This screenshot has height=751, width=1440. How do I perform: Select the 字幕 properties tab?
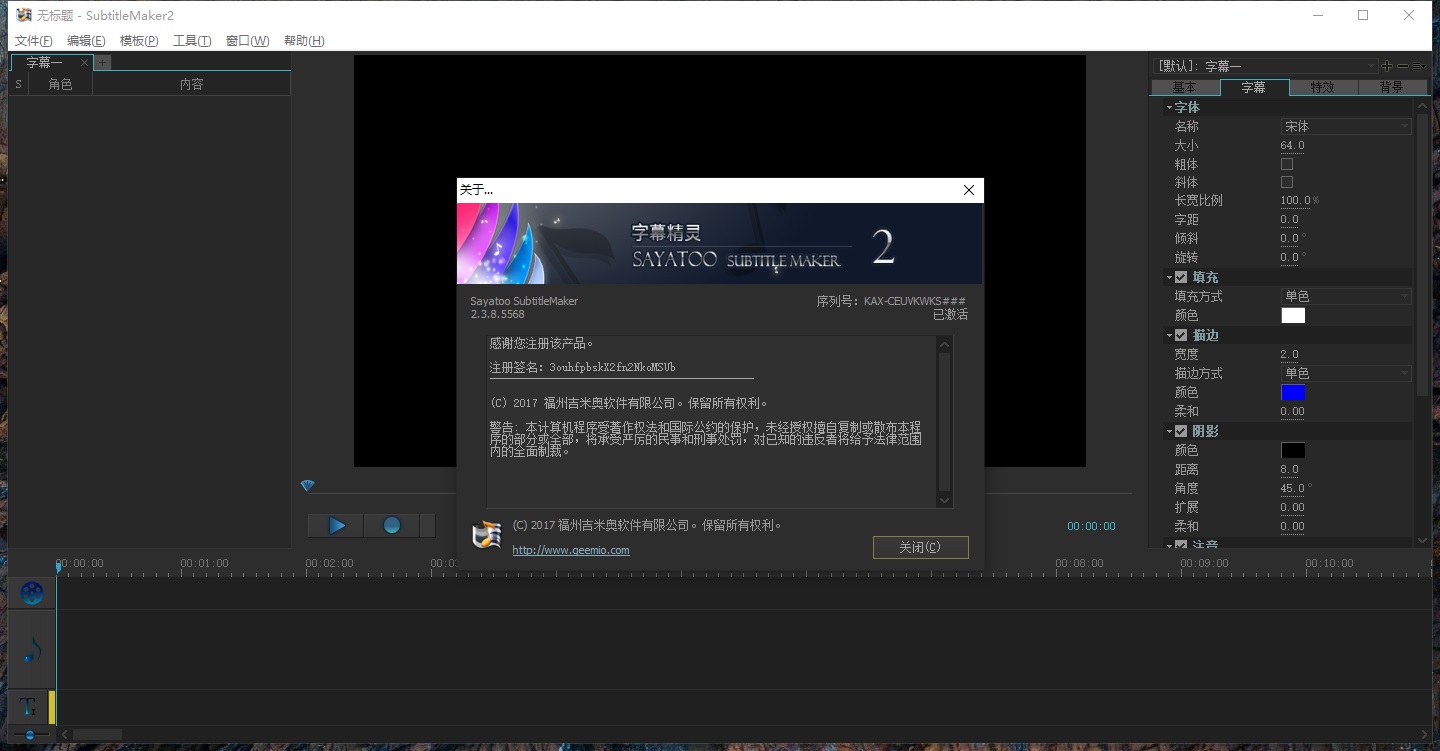pyautogui.click(x=1253, y=87)
